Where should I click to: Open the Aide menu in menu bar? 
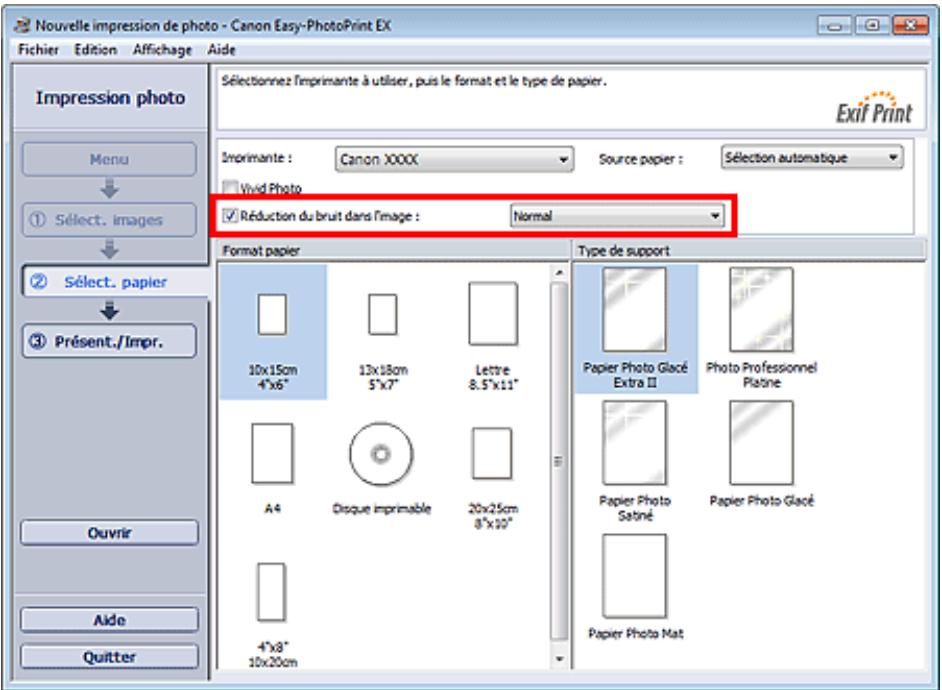tap(222, 50)
